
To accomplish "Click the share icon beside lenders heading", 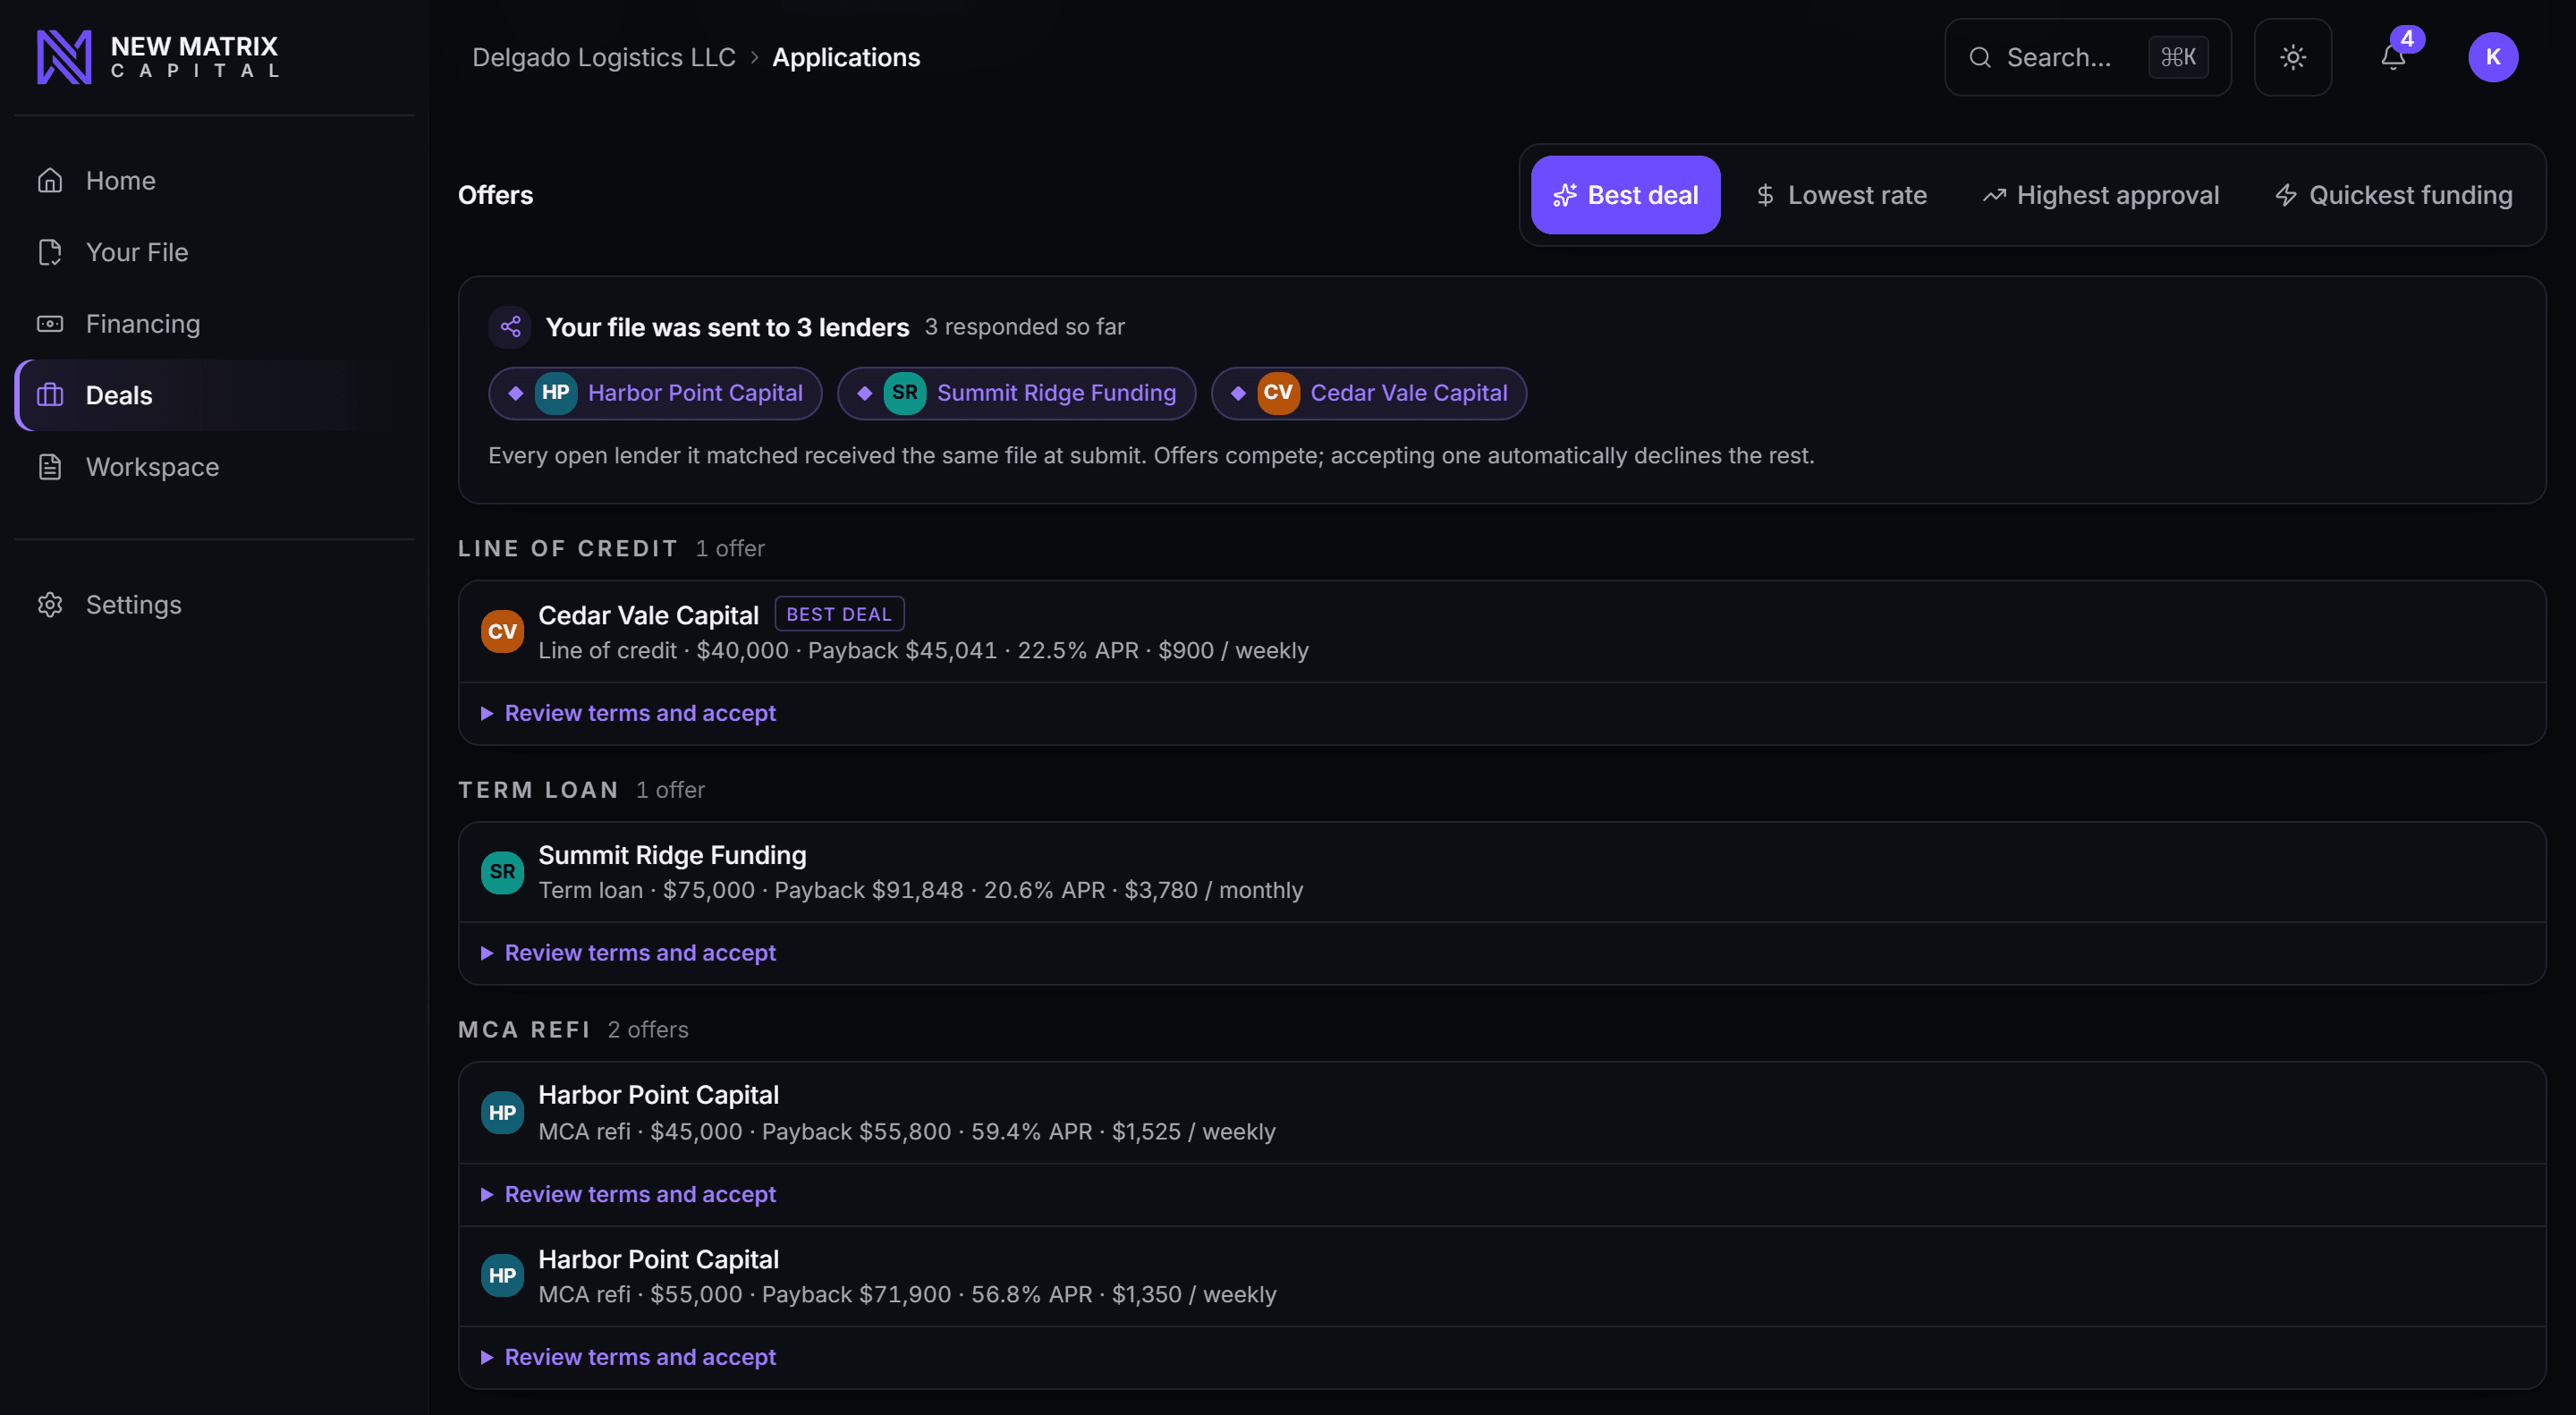I will [510, 327].
